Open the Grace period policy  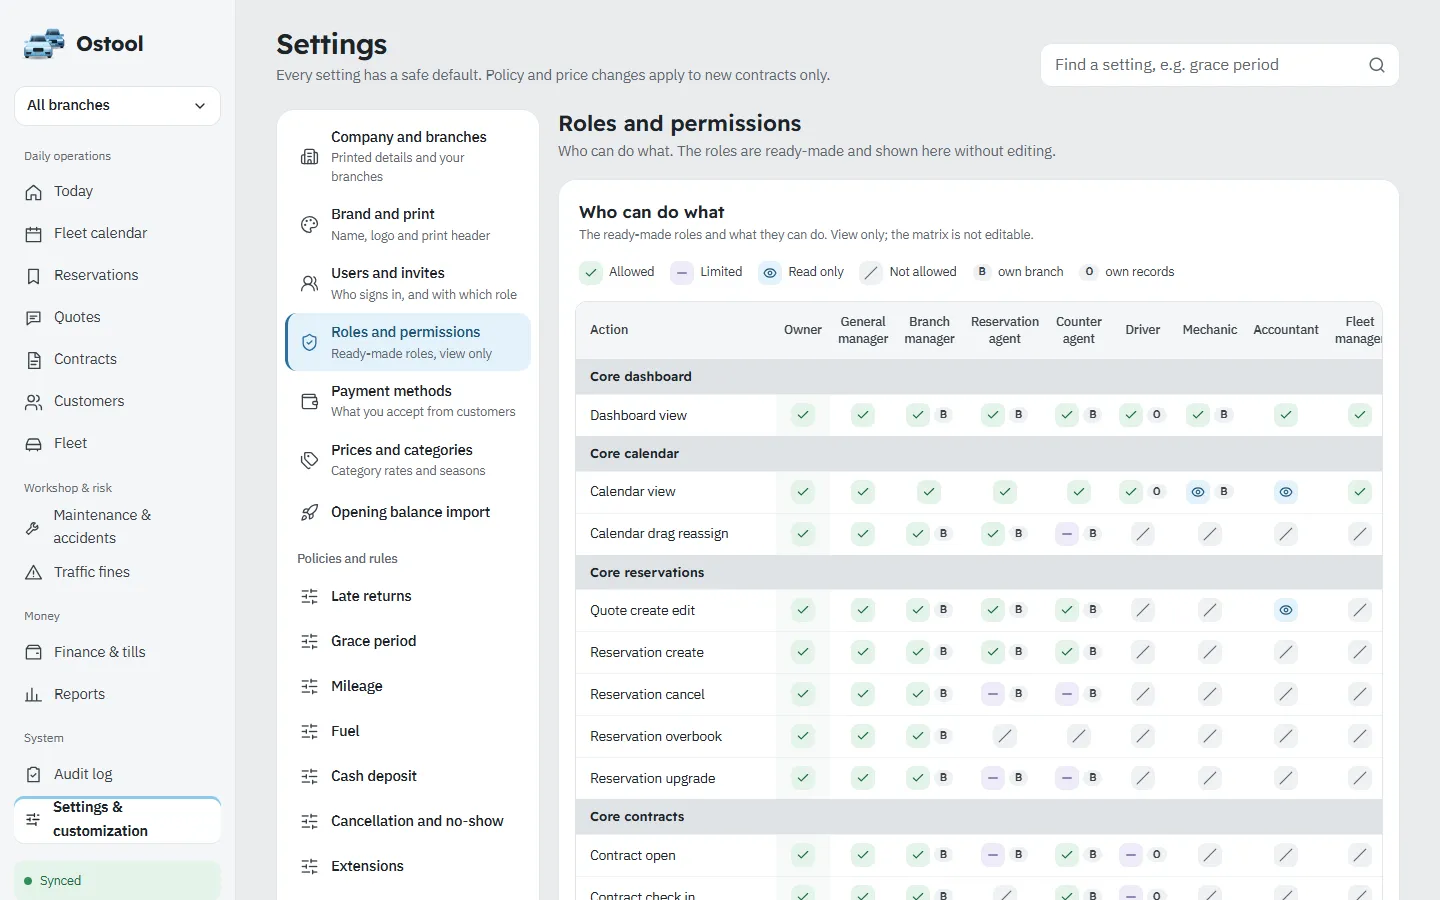(x=408, y=642)
